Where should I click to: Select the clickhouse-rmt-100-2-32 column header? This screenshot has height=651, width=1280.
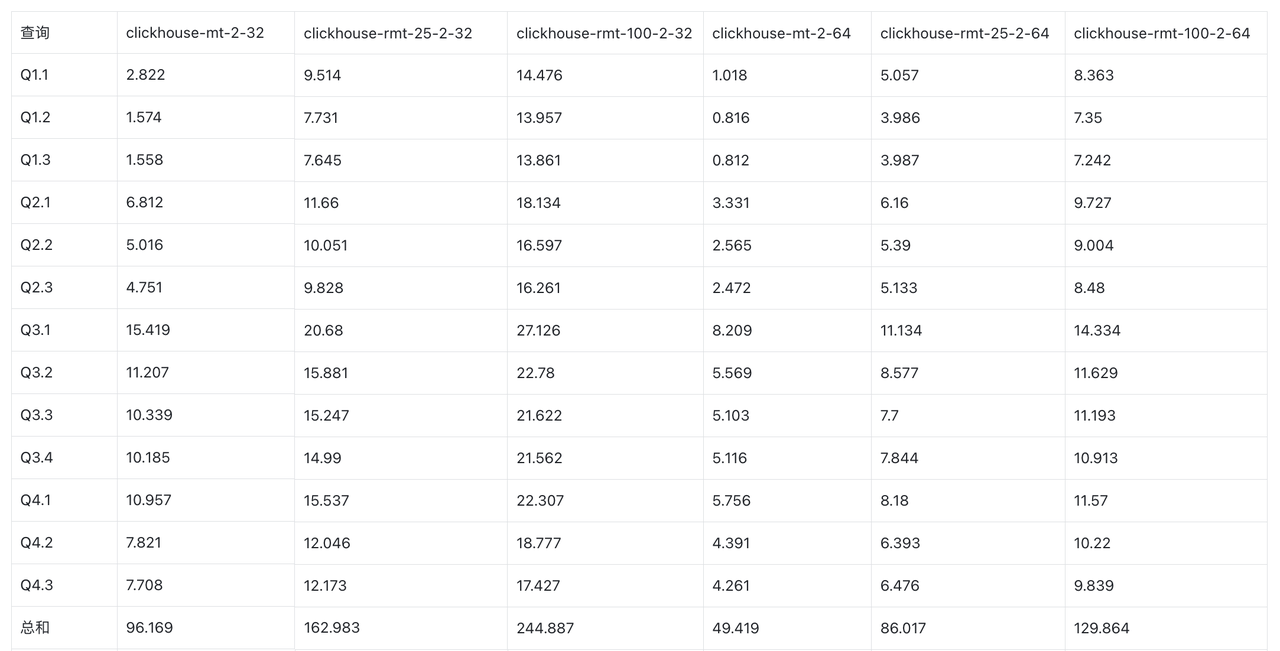[604, 33]
